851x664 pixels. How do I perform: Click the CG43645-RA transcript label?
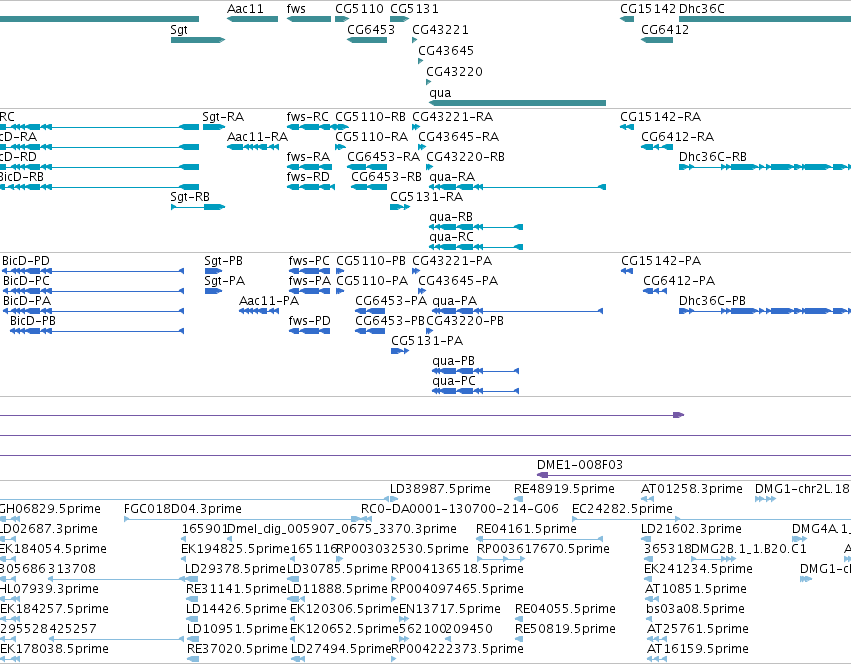click(458, 137)
